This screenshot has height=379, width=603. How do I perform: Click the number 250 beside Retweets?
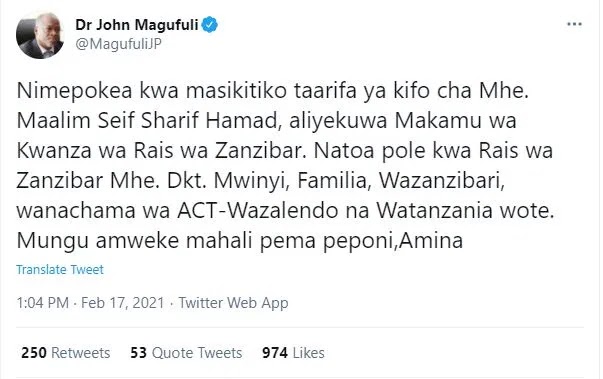pyautogui.click(x=34, y=352)
